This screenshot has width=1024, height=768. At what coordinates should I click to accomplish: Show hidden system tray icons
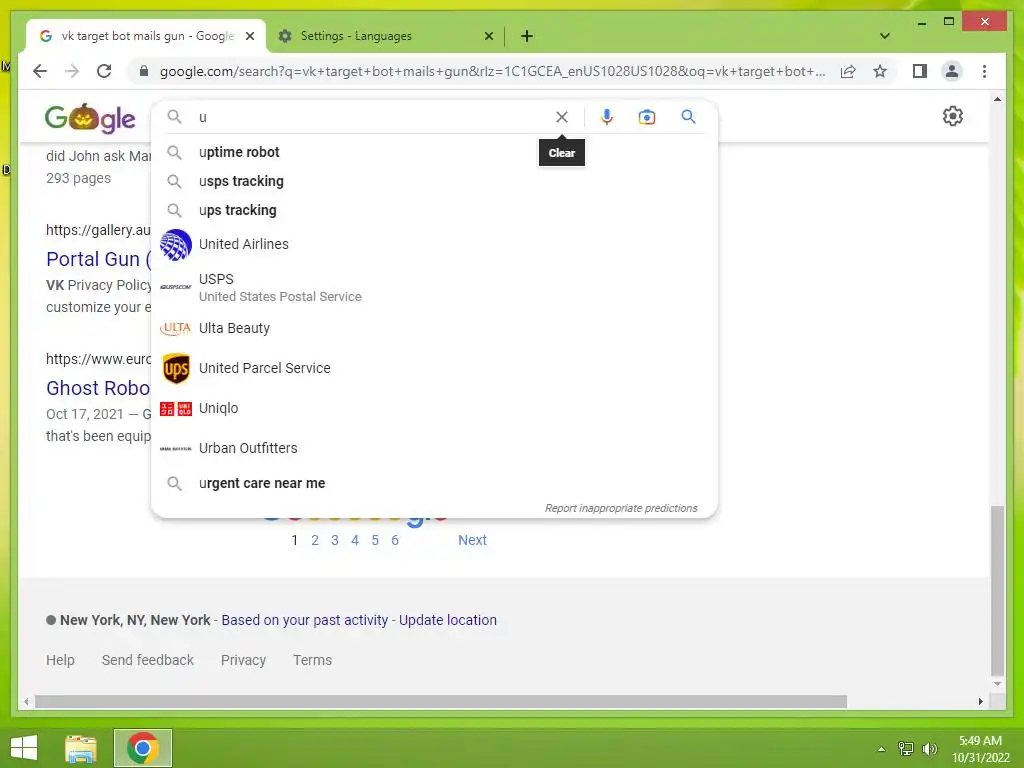(881, 749)
